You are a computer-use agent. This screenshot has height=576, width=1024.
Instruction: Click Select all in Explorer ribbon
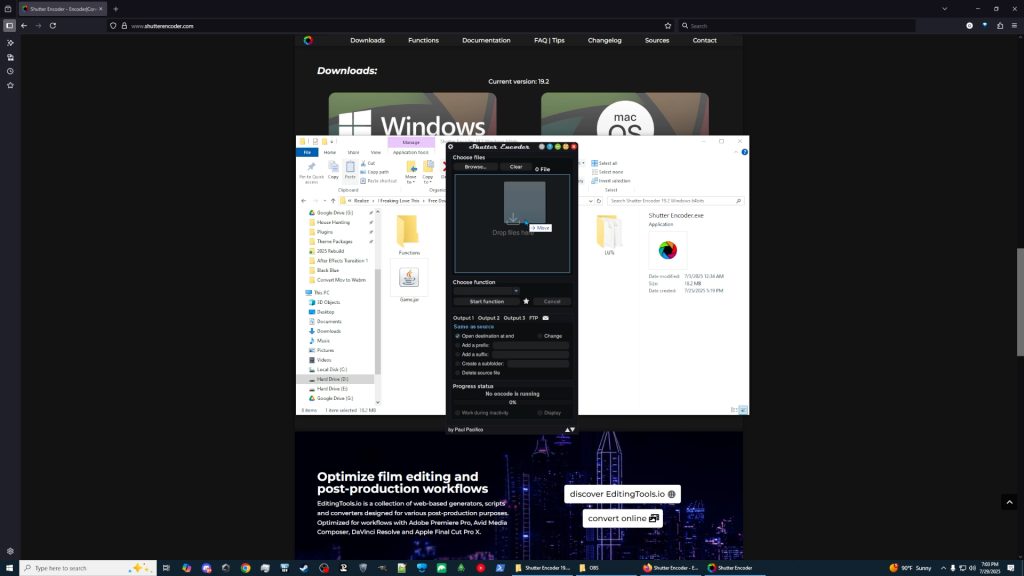click(604, 163)
